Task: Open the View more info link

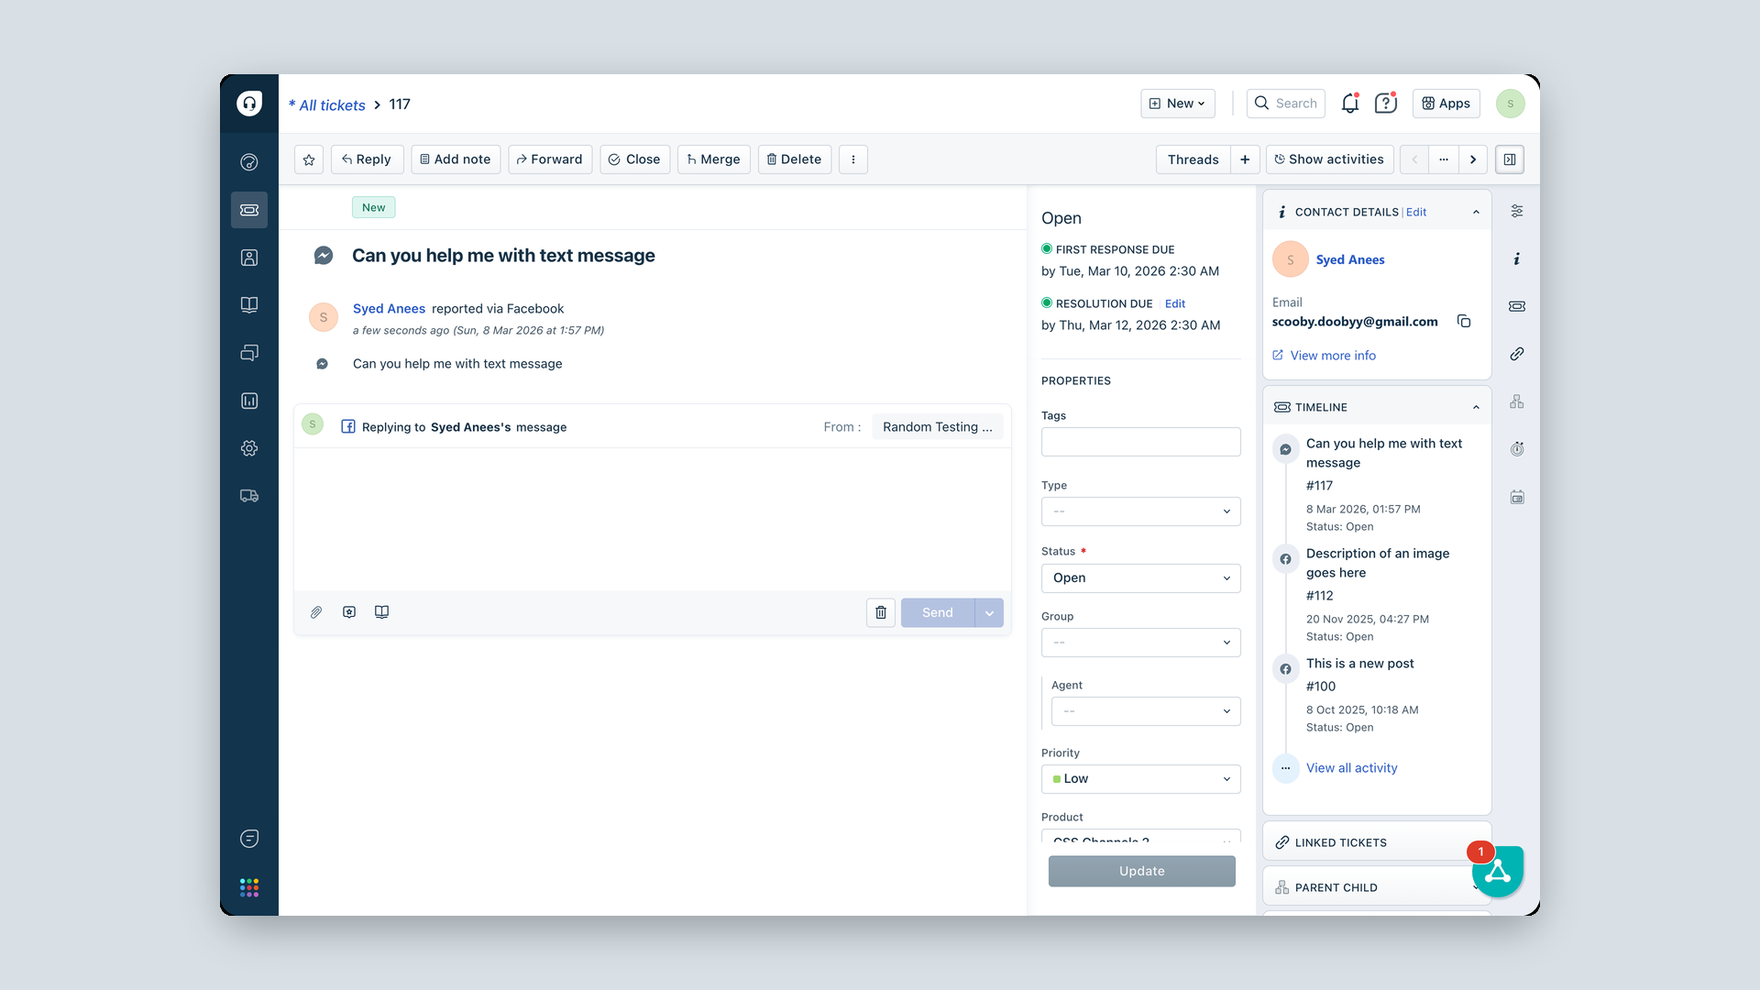Action: click(x=1333, y=355)
